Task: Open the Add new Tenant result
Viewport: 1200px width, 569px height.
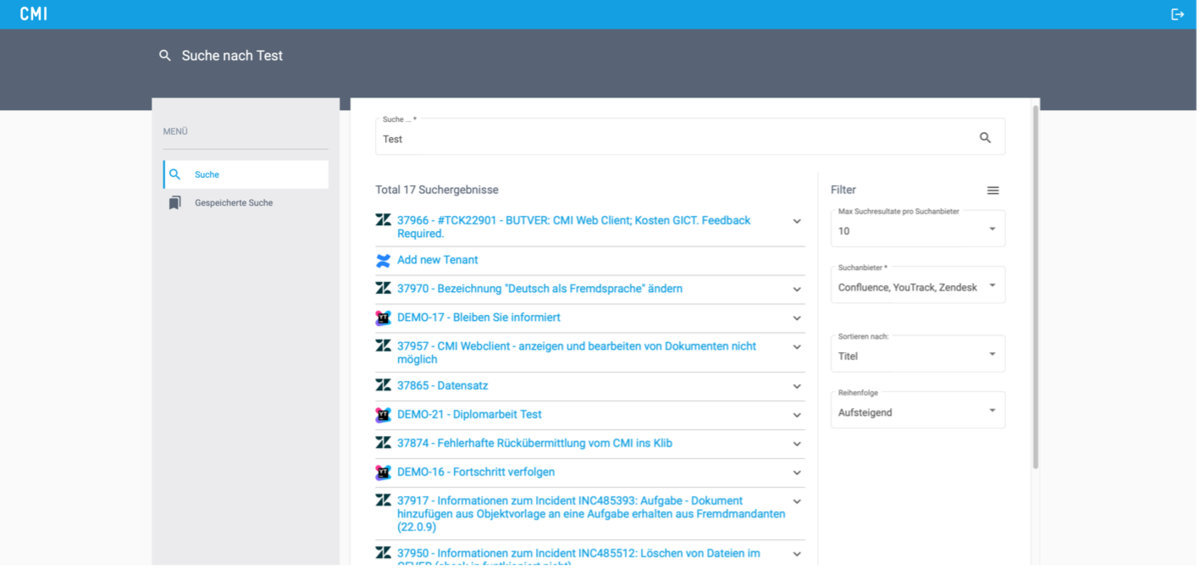Action: [x=437, y=260]
